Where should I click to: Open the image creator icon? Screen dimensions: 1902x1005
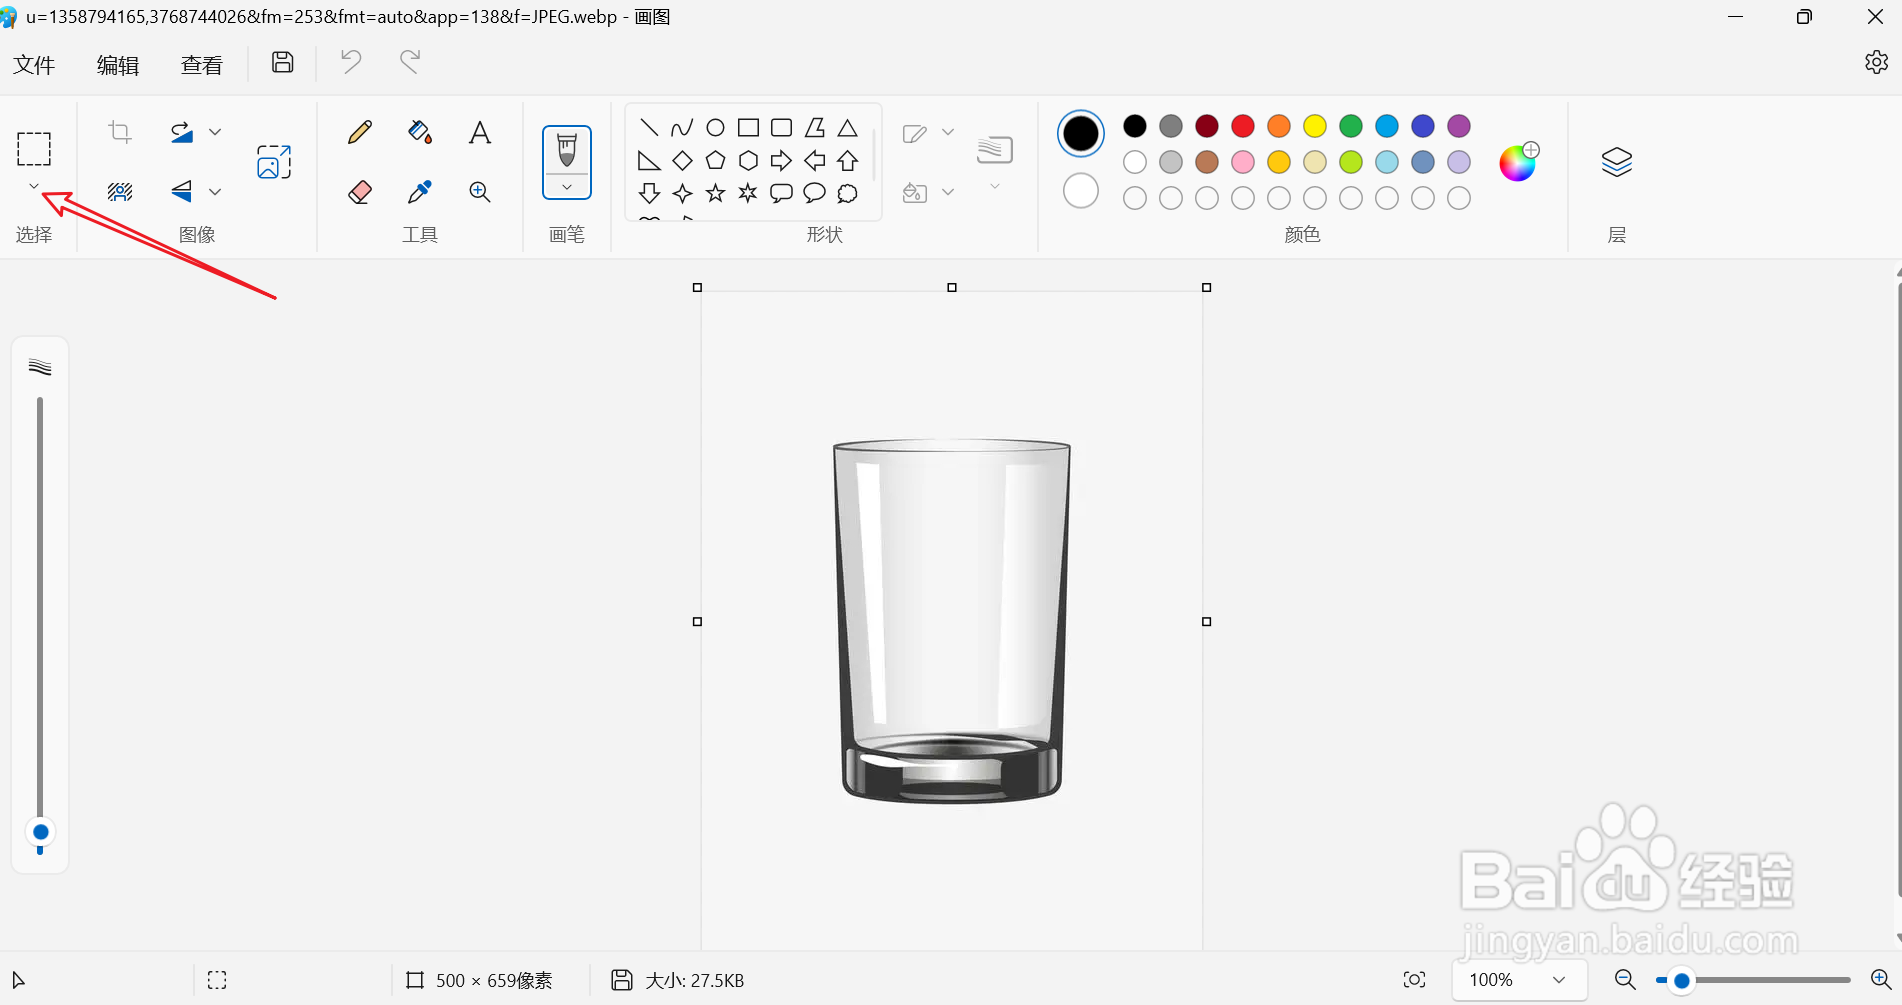click(x=274, y=162)
